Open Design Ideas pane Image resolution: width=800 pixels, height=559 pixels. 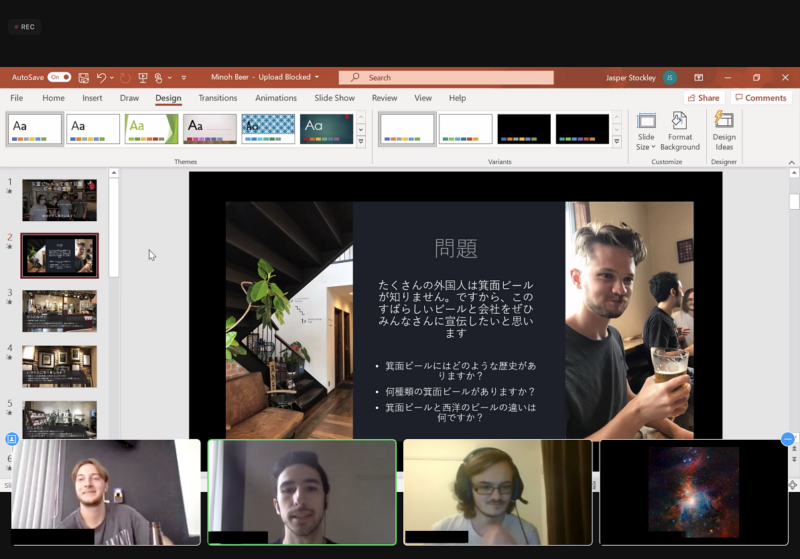[x=724, y=132]
